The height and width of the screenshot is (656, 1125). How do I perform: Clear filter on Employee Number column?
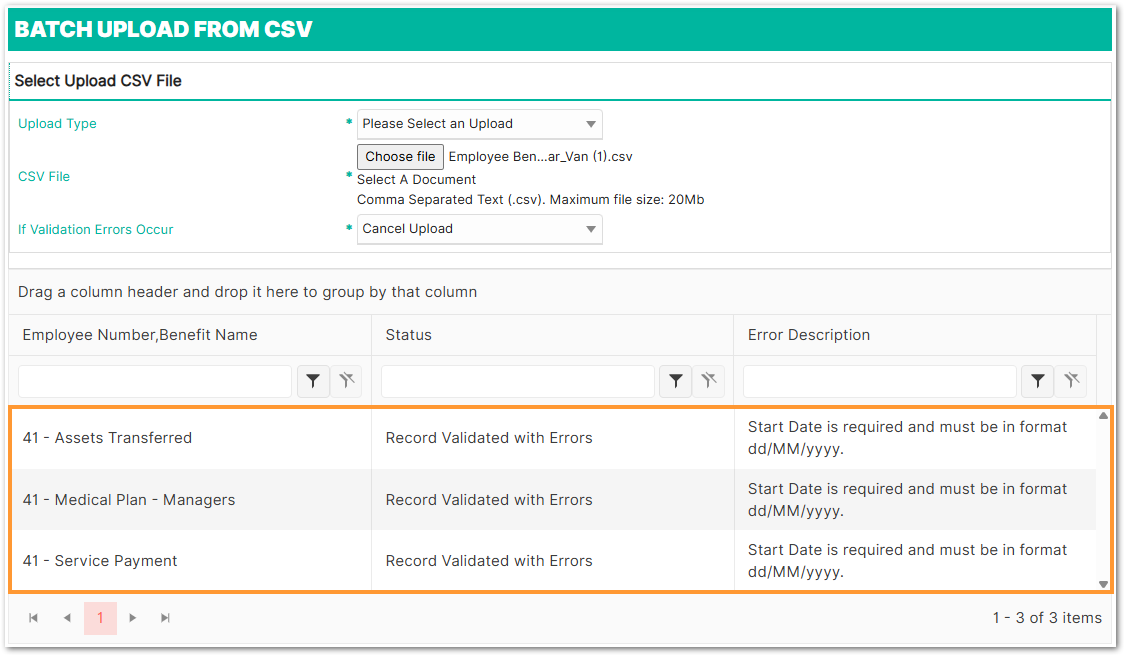click(346, 381)
